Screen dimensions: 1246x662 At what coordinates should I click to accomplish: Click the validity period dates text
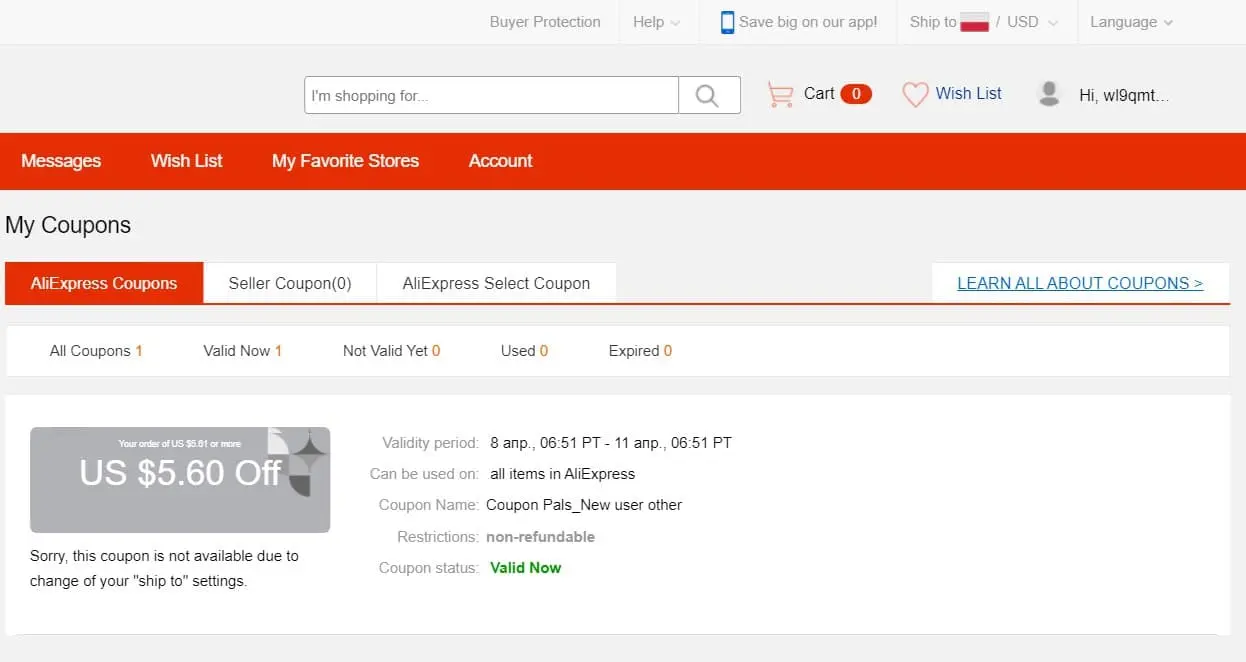pyautogui.click(x=611, y=443)
